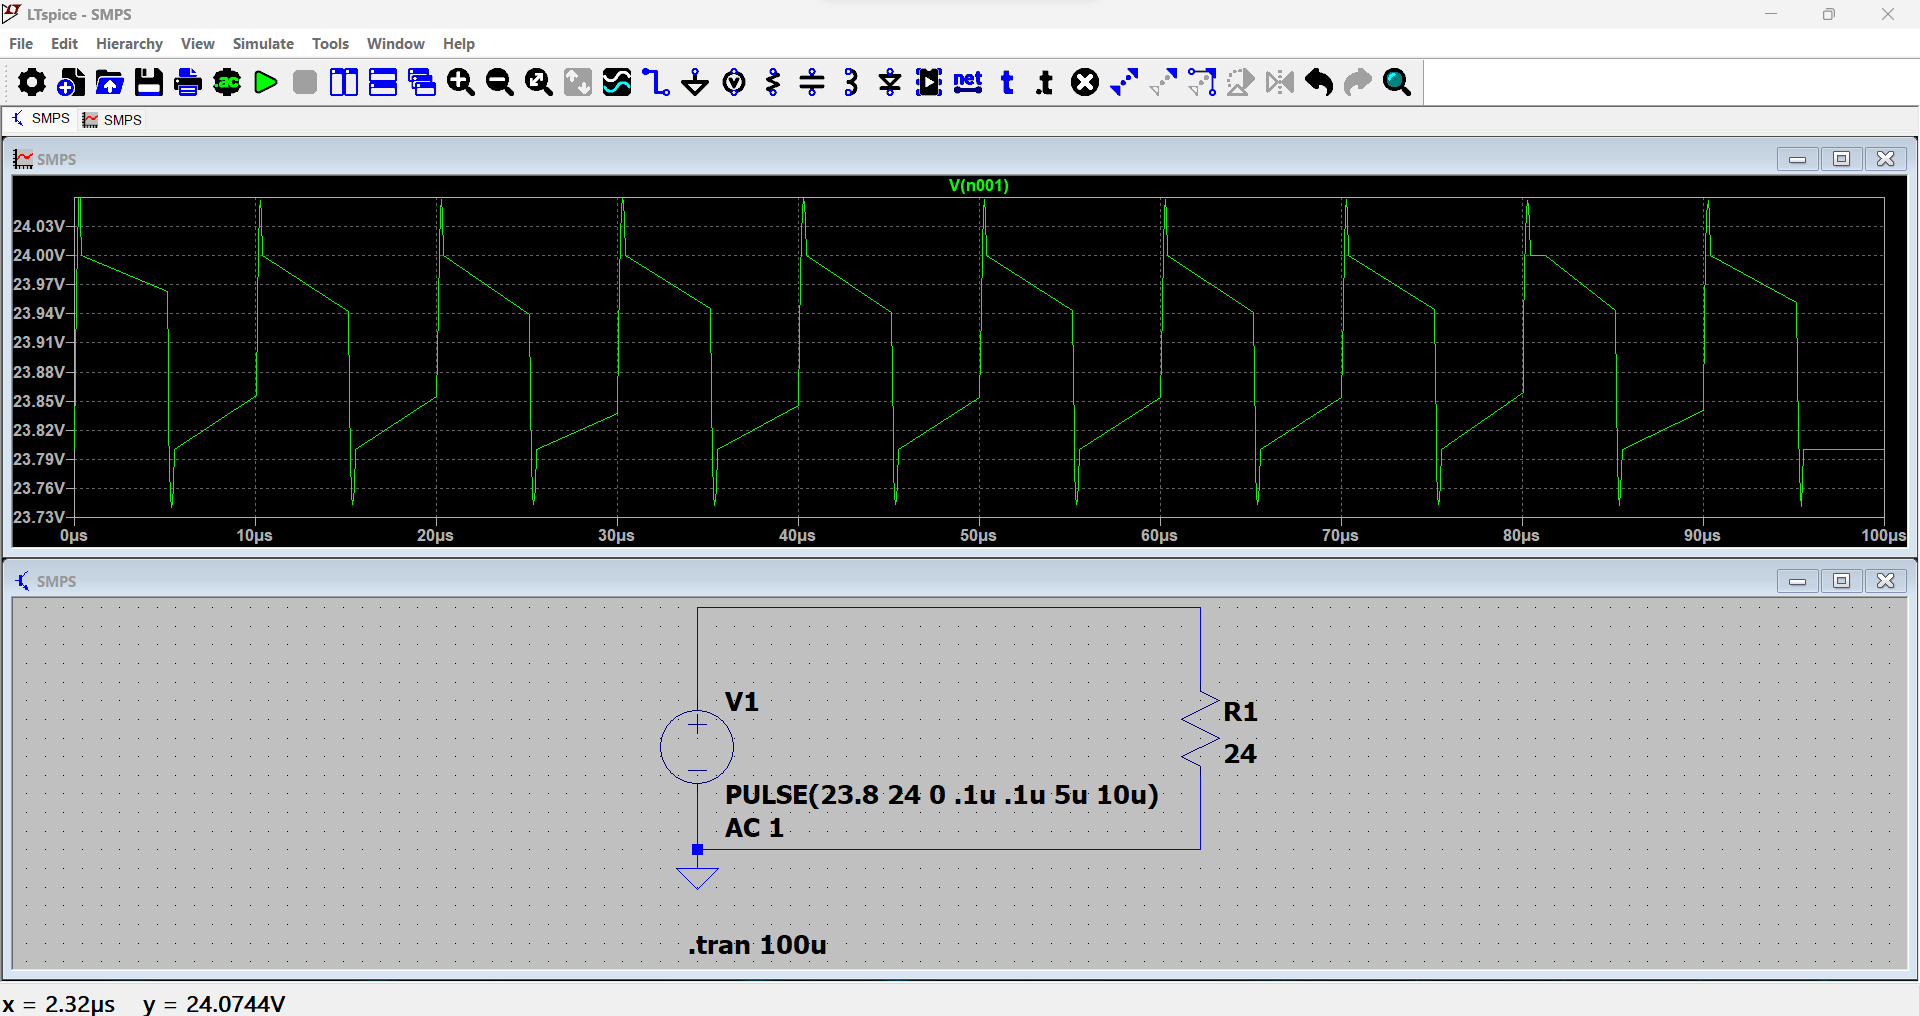Click the Zoom In magnifier

point(461,82)
